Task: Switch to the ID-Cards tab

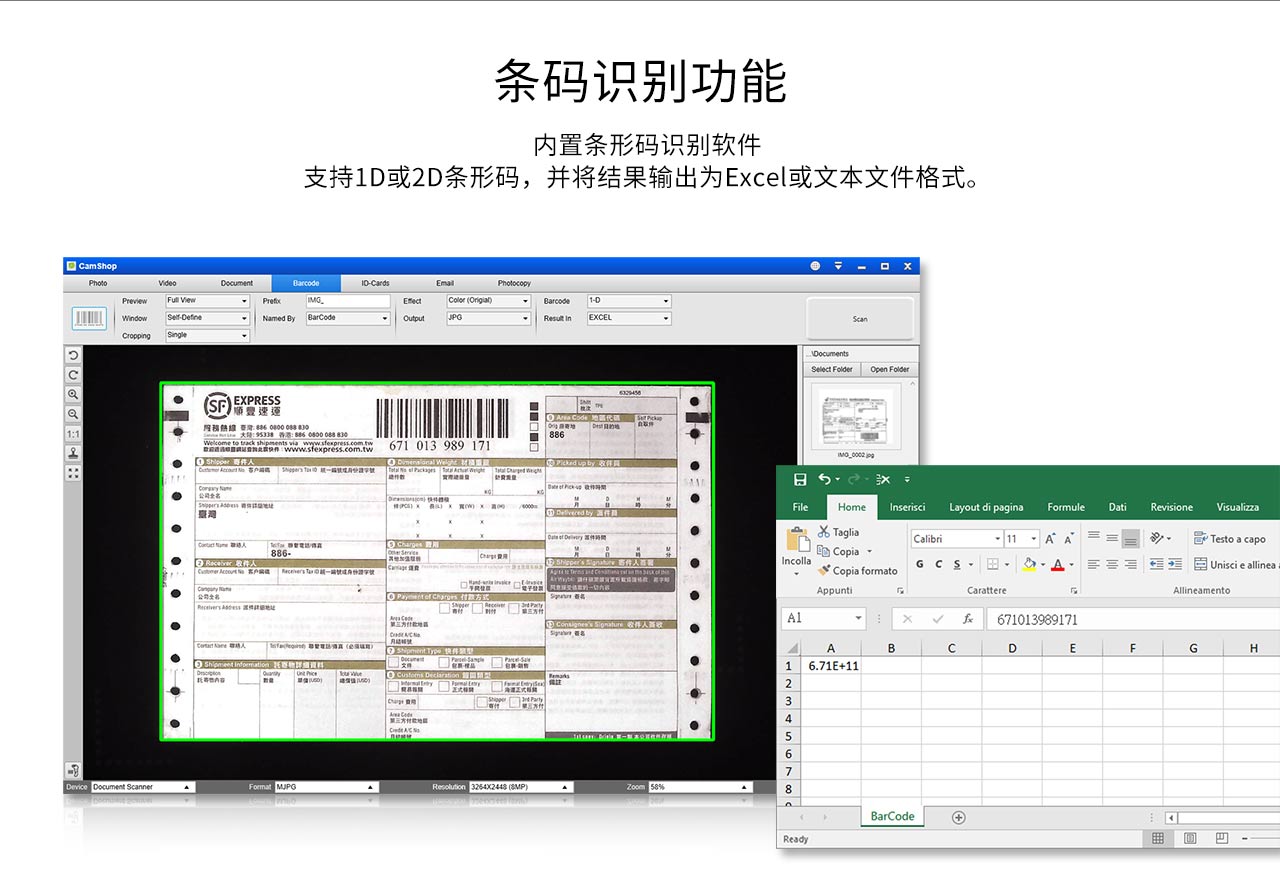Action: tap(375, 283)
